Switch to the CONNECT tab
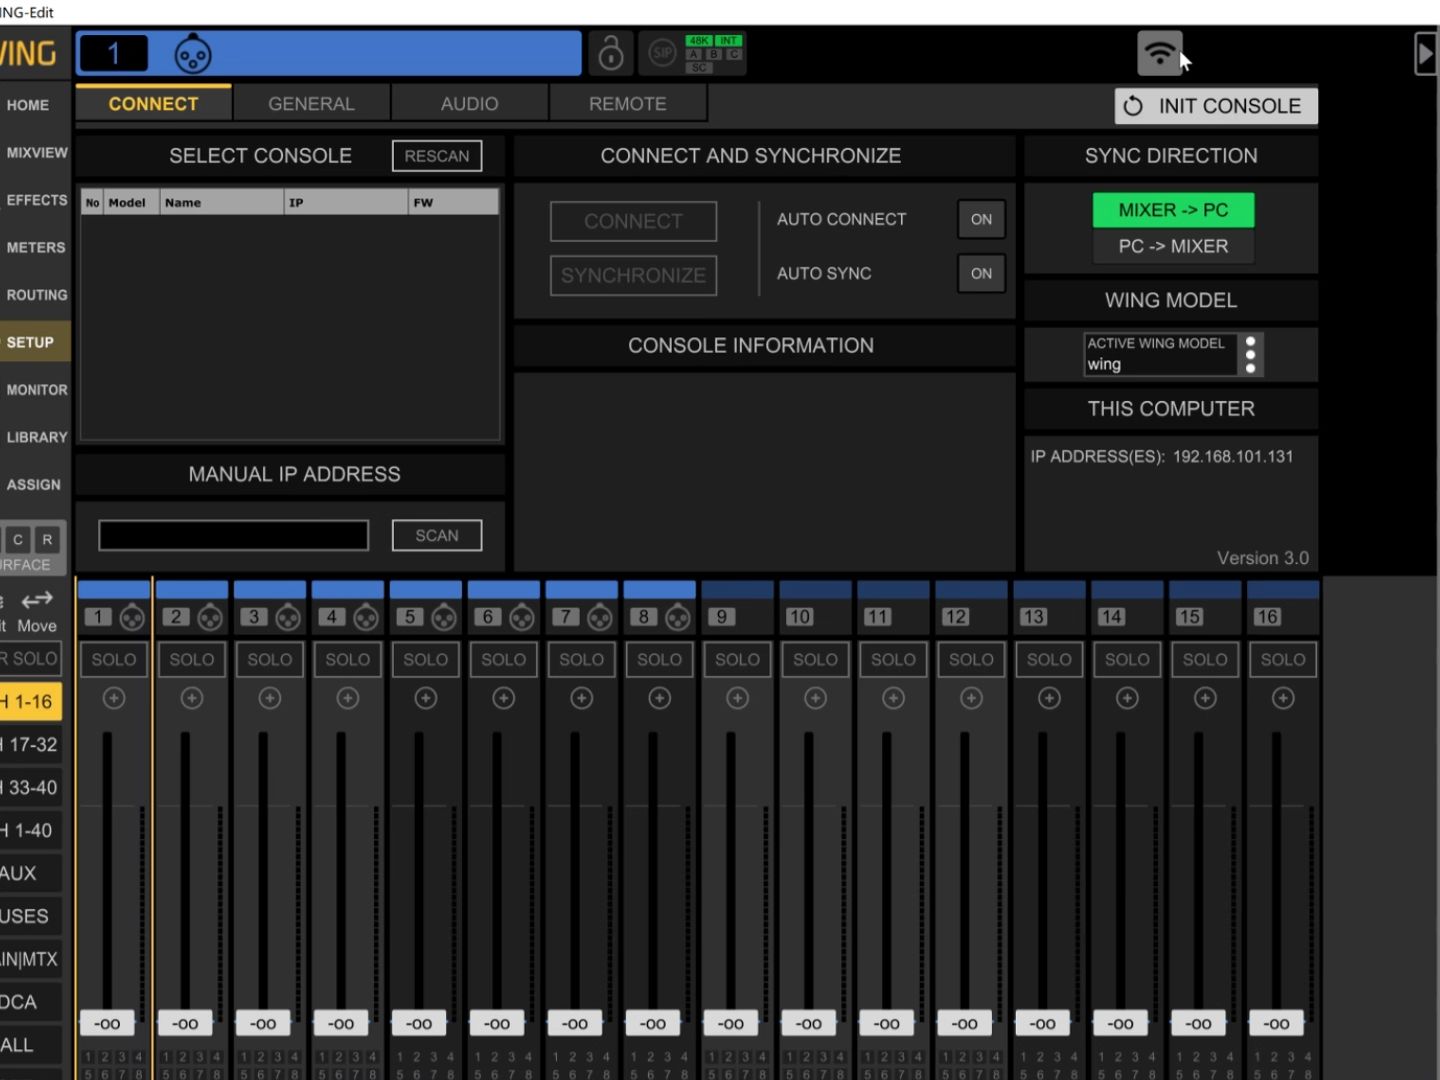The width and height of the screenshot is (1440, 1080). pyautogui.click(x=153, y=103)
